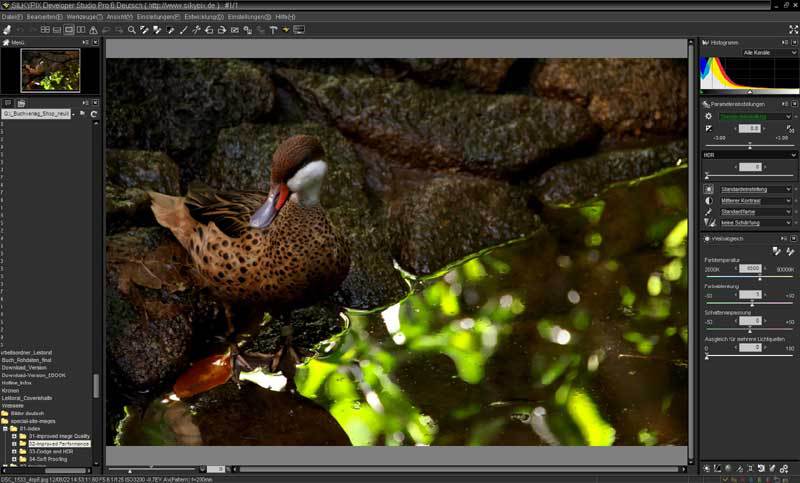Screen dimensions: 800x483
Task: Rotate image left with toolbar icon
Action: (209, 30)
